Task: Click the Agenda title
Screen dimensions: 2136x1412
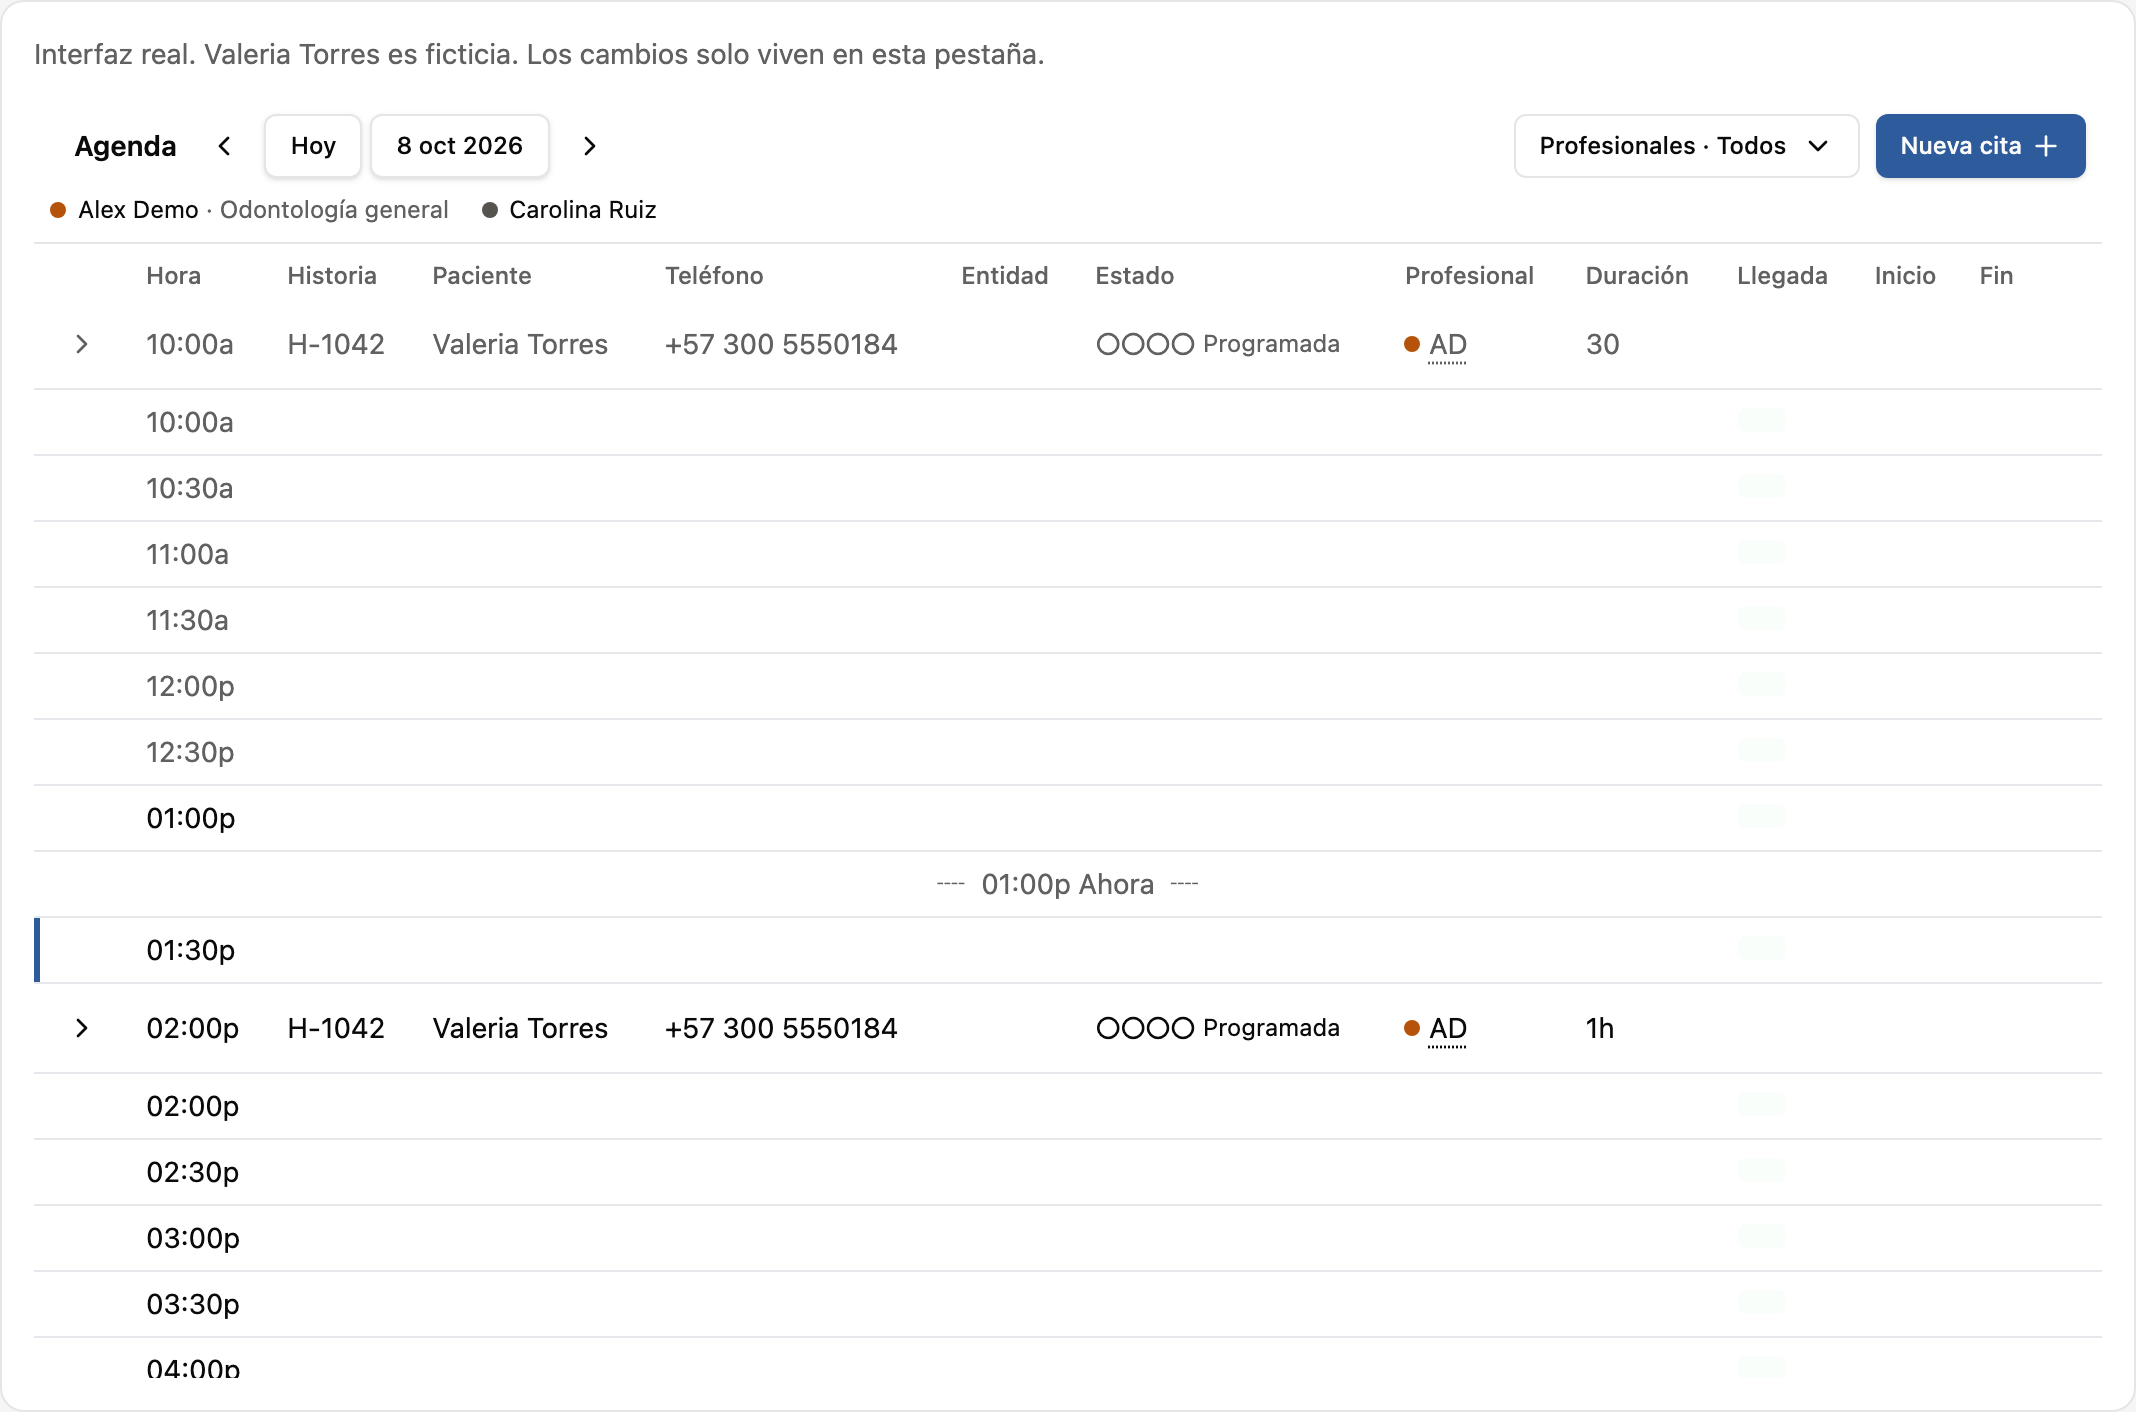Action: point(125,146)
